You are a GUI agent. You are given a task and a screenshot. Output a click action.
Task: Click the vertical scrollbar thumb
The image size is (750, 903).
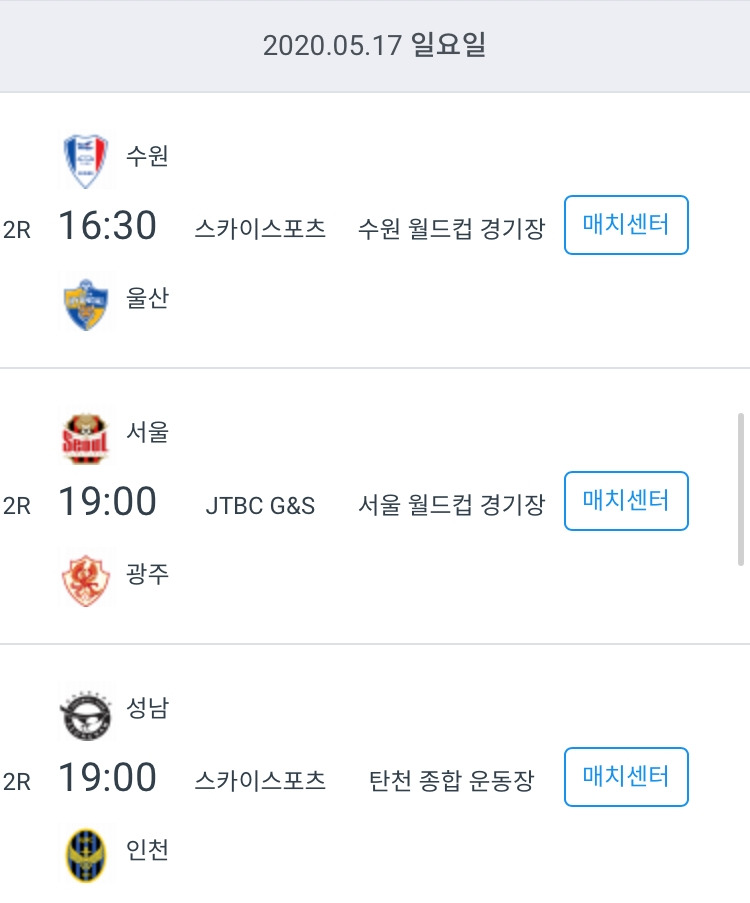(741, 490)
